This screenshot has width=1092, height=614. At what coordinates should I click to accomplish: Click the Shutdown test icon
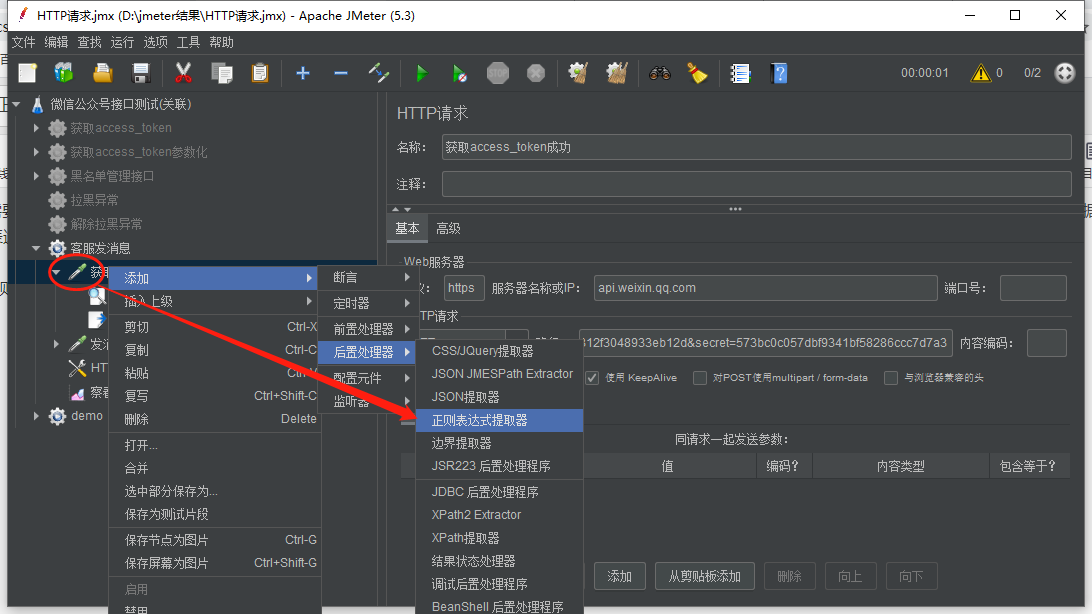[536, 73]
